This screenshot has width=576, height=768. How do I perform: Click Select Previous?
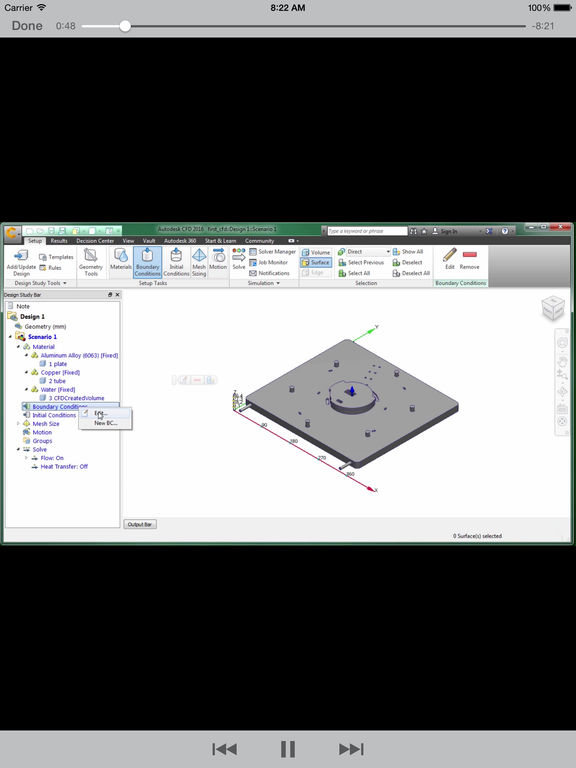pyautogui.click(x=361, y=263)
